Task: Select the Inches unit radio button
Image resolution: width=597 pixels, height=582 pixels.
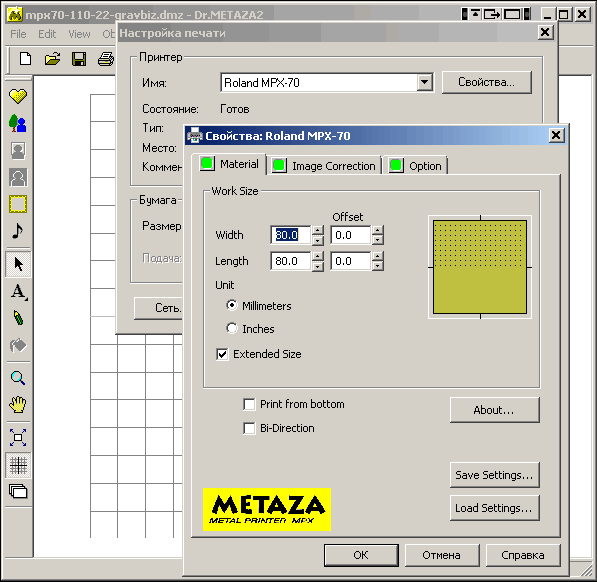Action: 231,328
